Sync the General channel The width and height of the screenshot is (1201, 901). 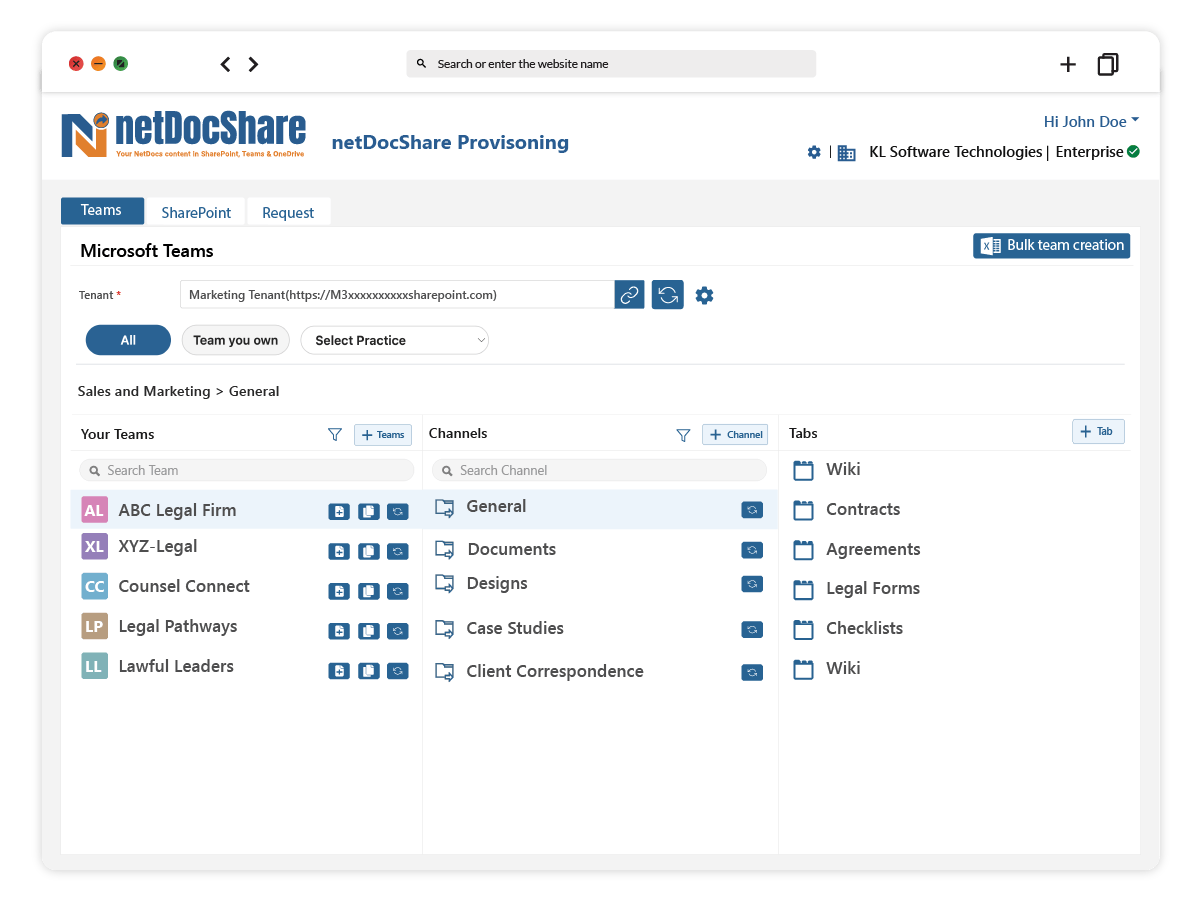[752, 510]
